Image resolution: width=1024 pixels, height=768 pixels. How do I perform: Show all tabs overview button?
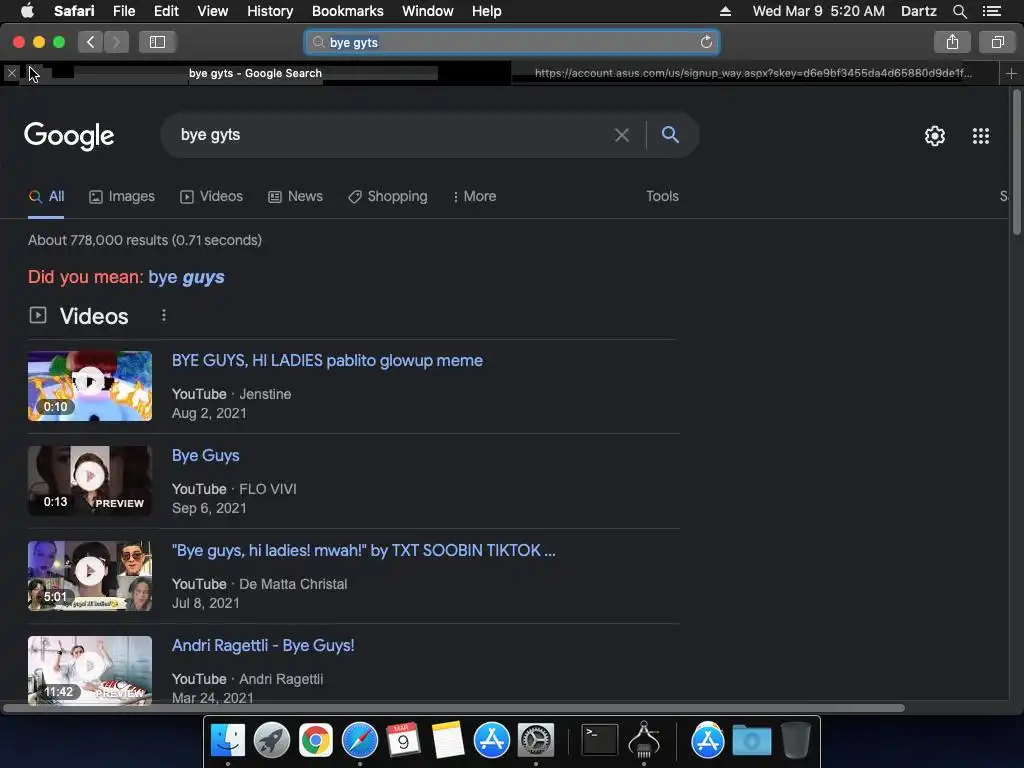[997, 42]
